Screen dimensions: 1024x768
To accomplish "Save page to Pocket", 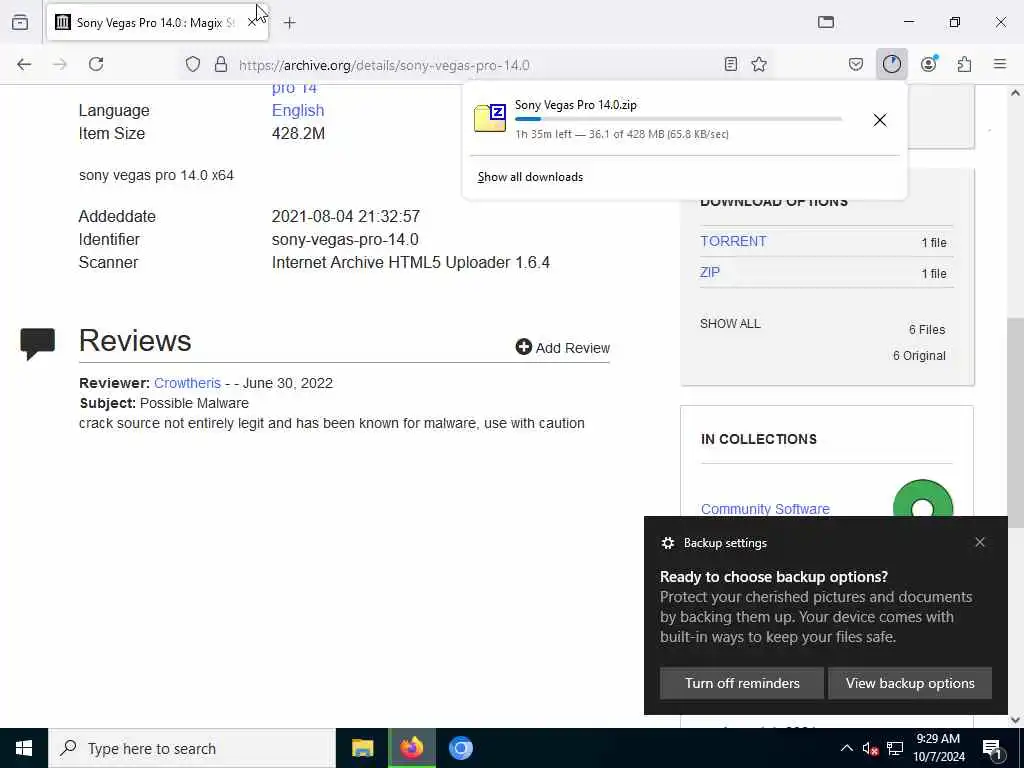I will pyautogui.click(x=856, y=64).
